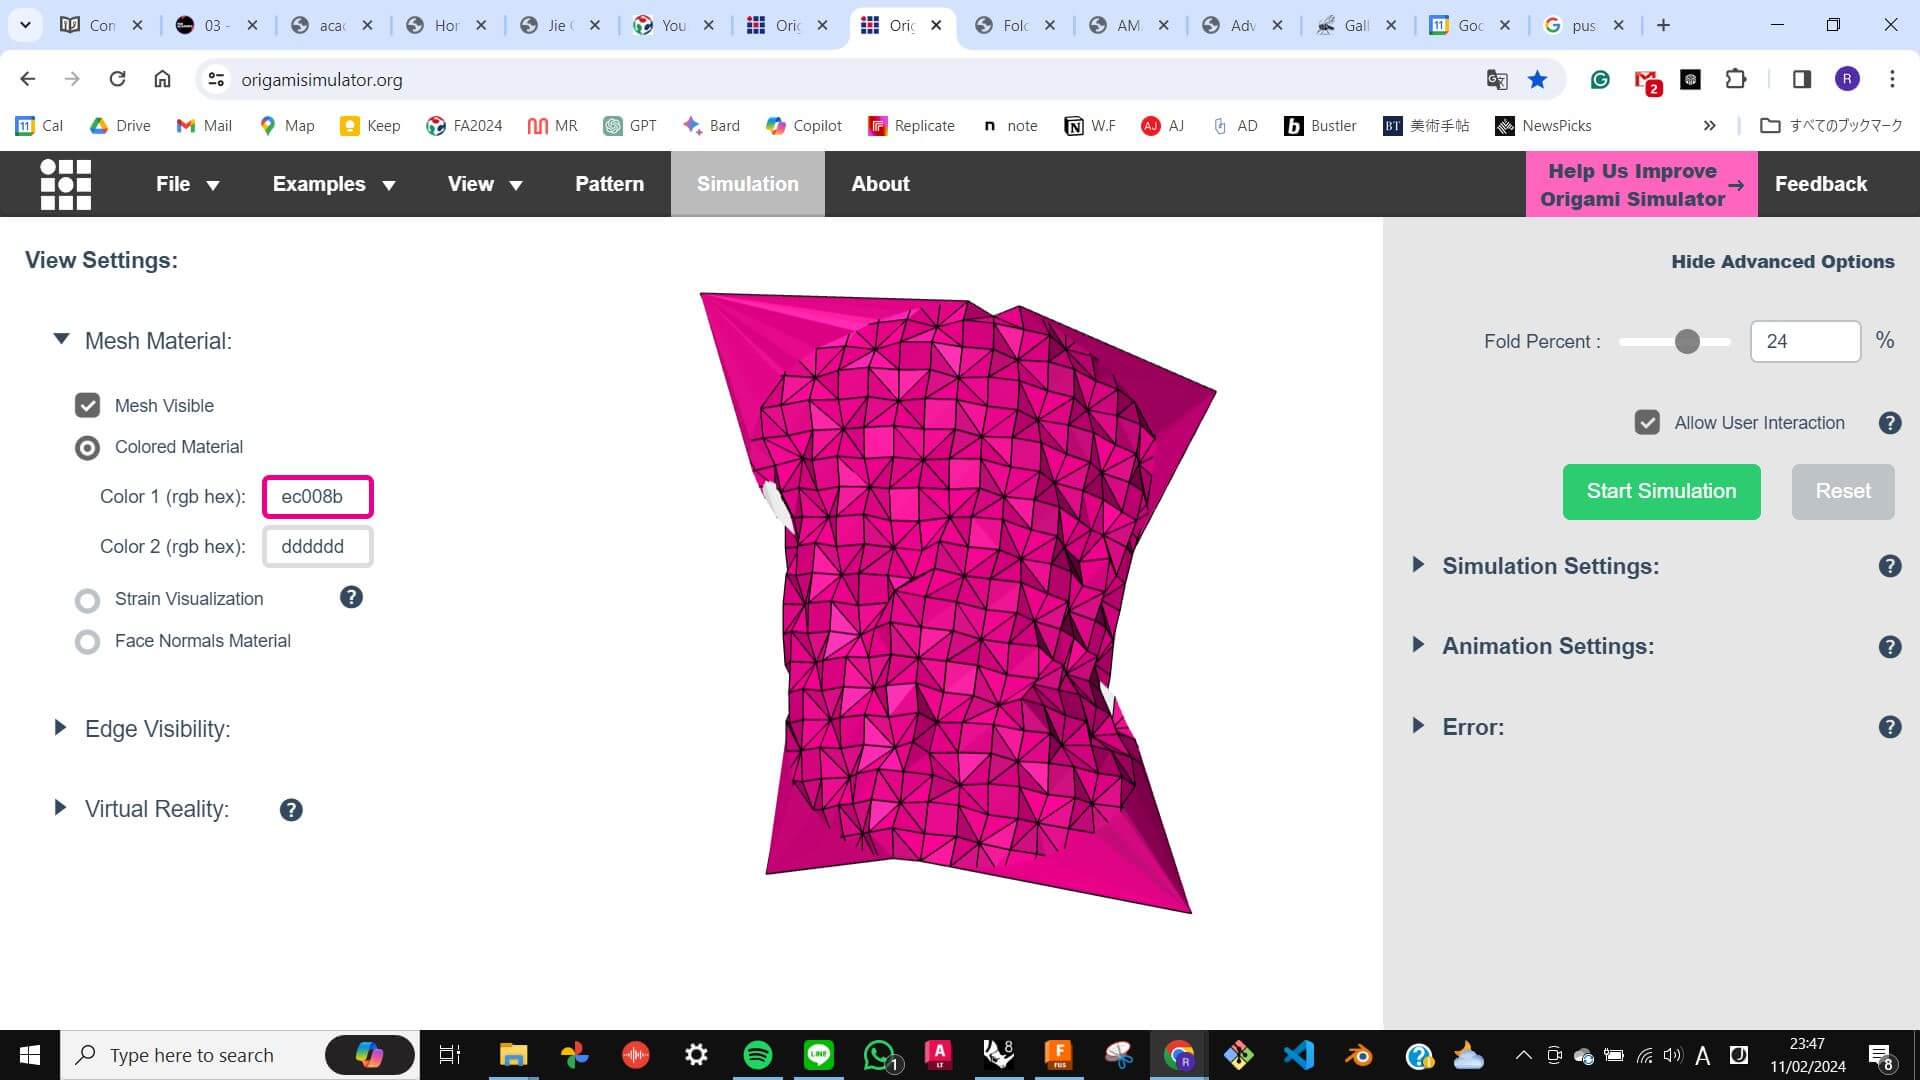Image resolution: width=1920 pixels, height=1080 pixels.
Task: Open the Chrome side panel icon
Action: tap(1801, 79)
